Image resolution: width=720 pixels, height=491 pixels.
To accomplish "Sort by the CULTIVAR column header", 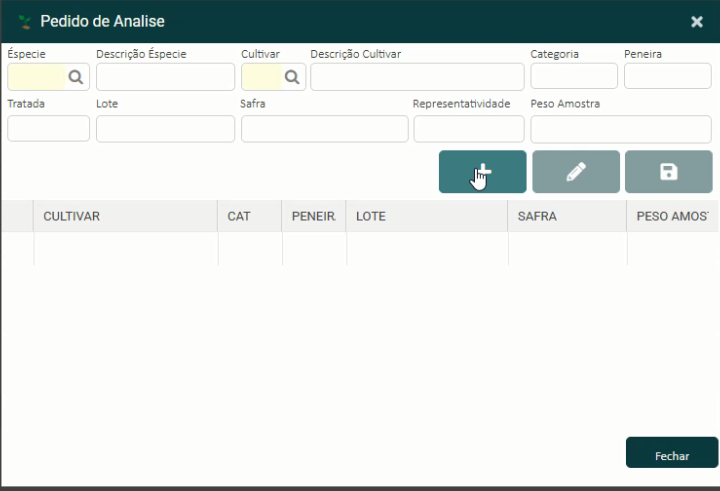I will point(71,216).
